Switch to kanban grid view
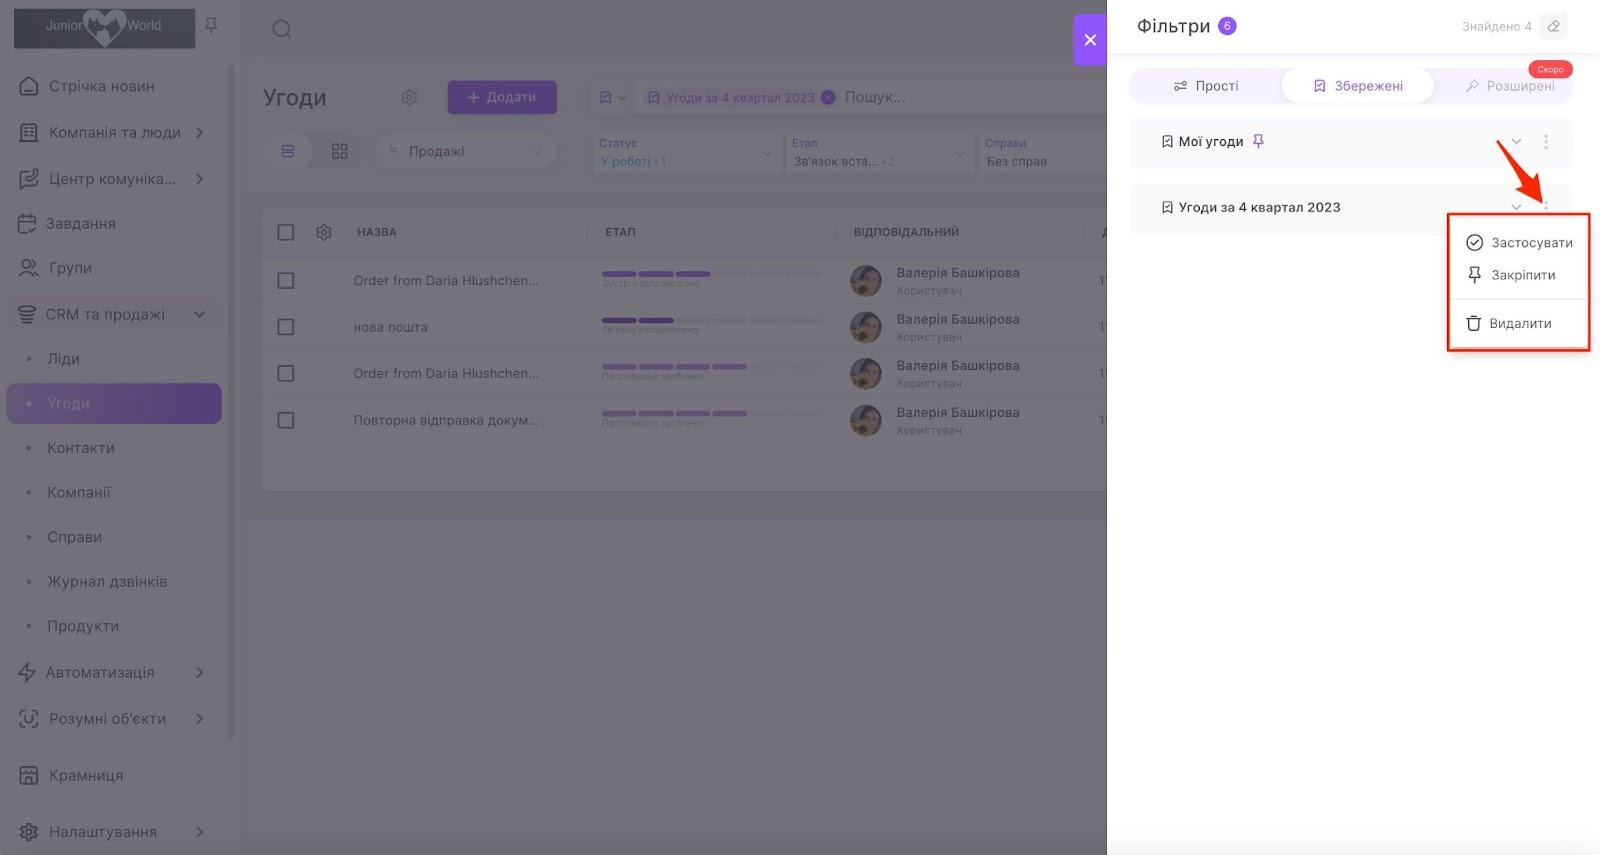The height and width of the screenshot is (855, 1600). point(340,151)
